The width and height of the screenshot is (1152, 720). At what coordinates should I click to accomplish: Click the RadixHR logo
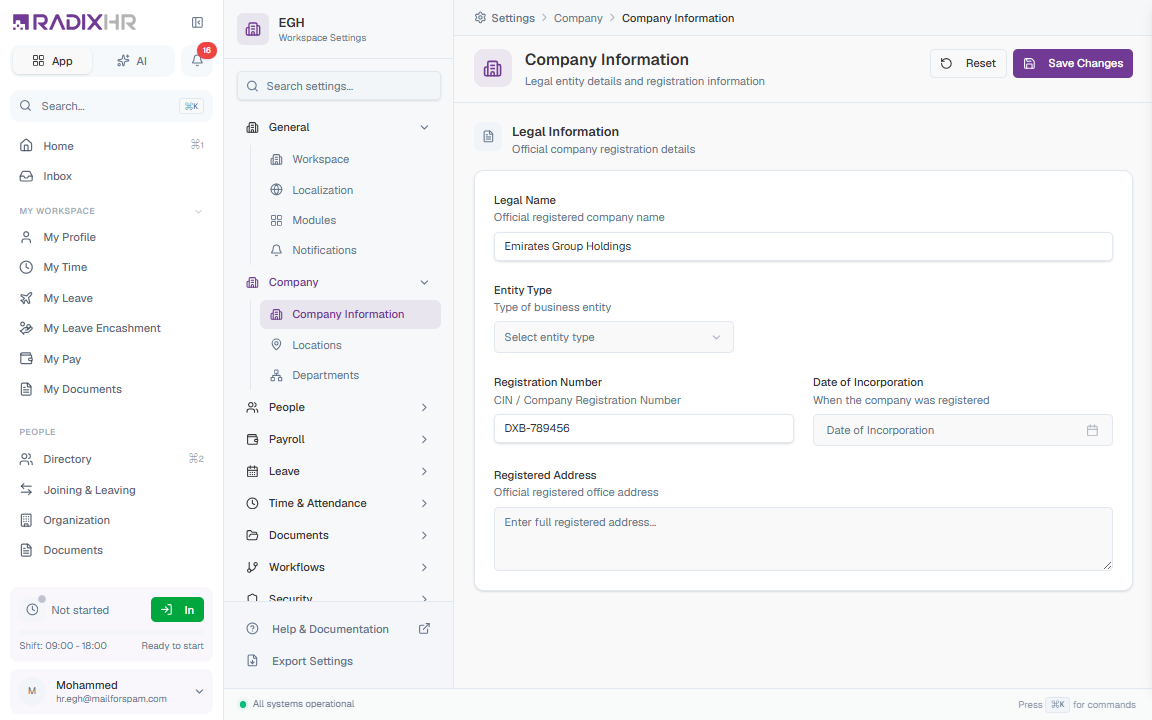(74, 22)
